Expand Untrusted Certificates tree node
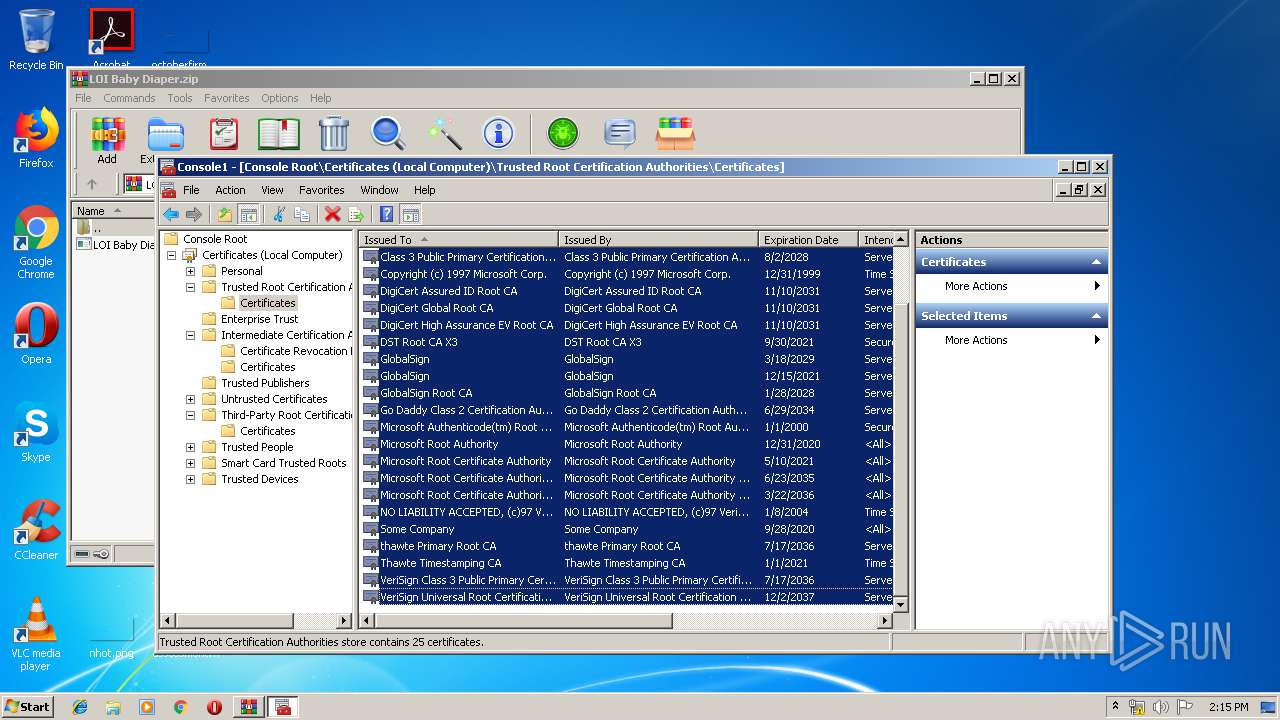 coord(190,399)
